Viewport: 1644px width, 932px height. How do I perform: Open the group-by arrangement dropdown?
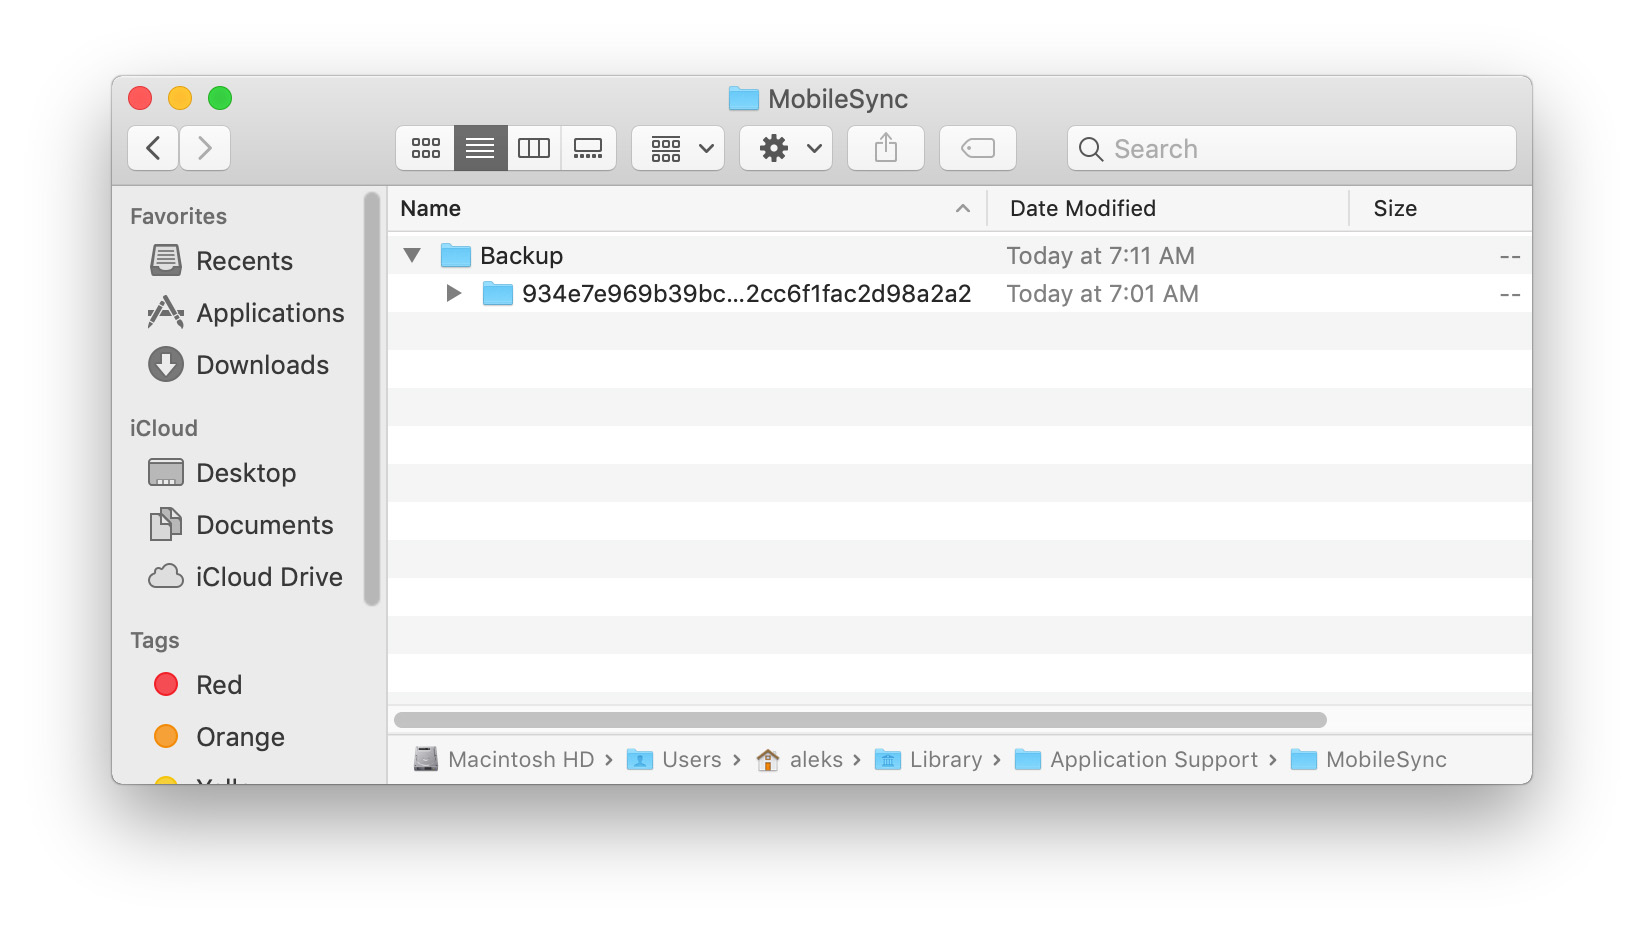tap(678, 148)
